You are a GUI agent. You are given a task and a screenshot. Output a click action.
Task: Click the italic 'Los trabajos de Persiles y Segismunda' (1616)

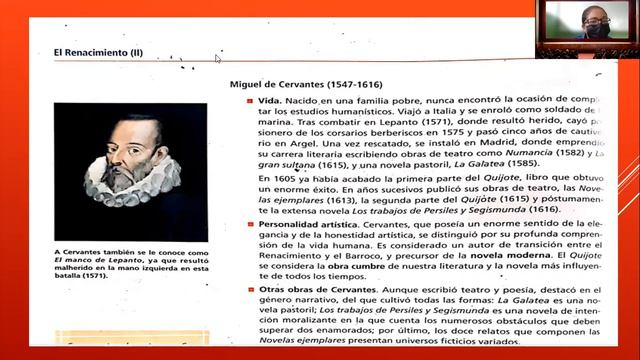click(439, 210)
